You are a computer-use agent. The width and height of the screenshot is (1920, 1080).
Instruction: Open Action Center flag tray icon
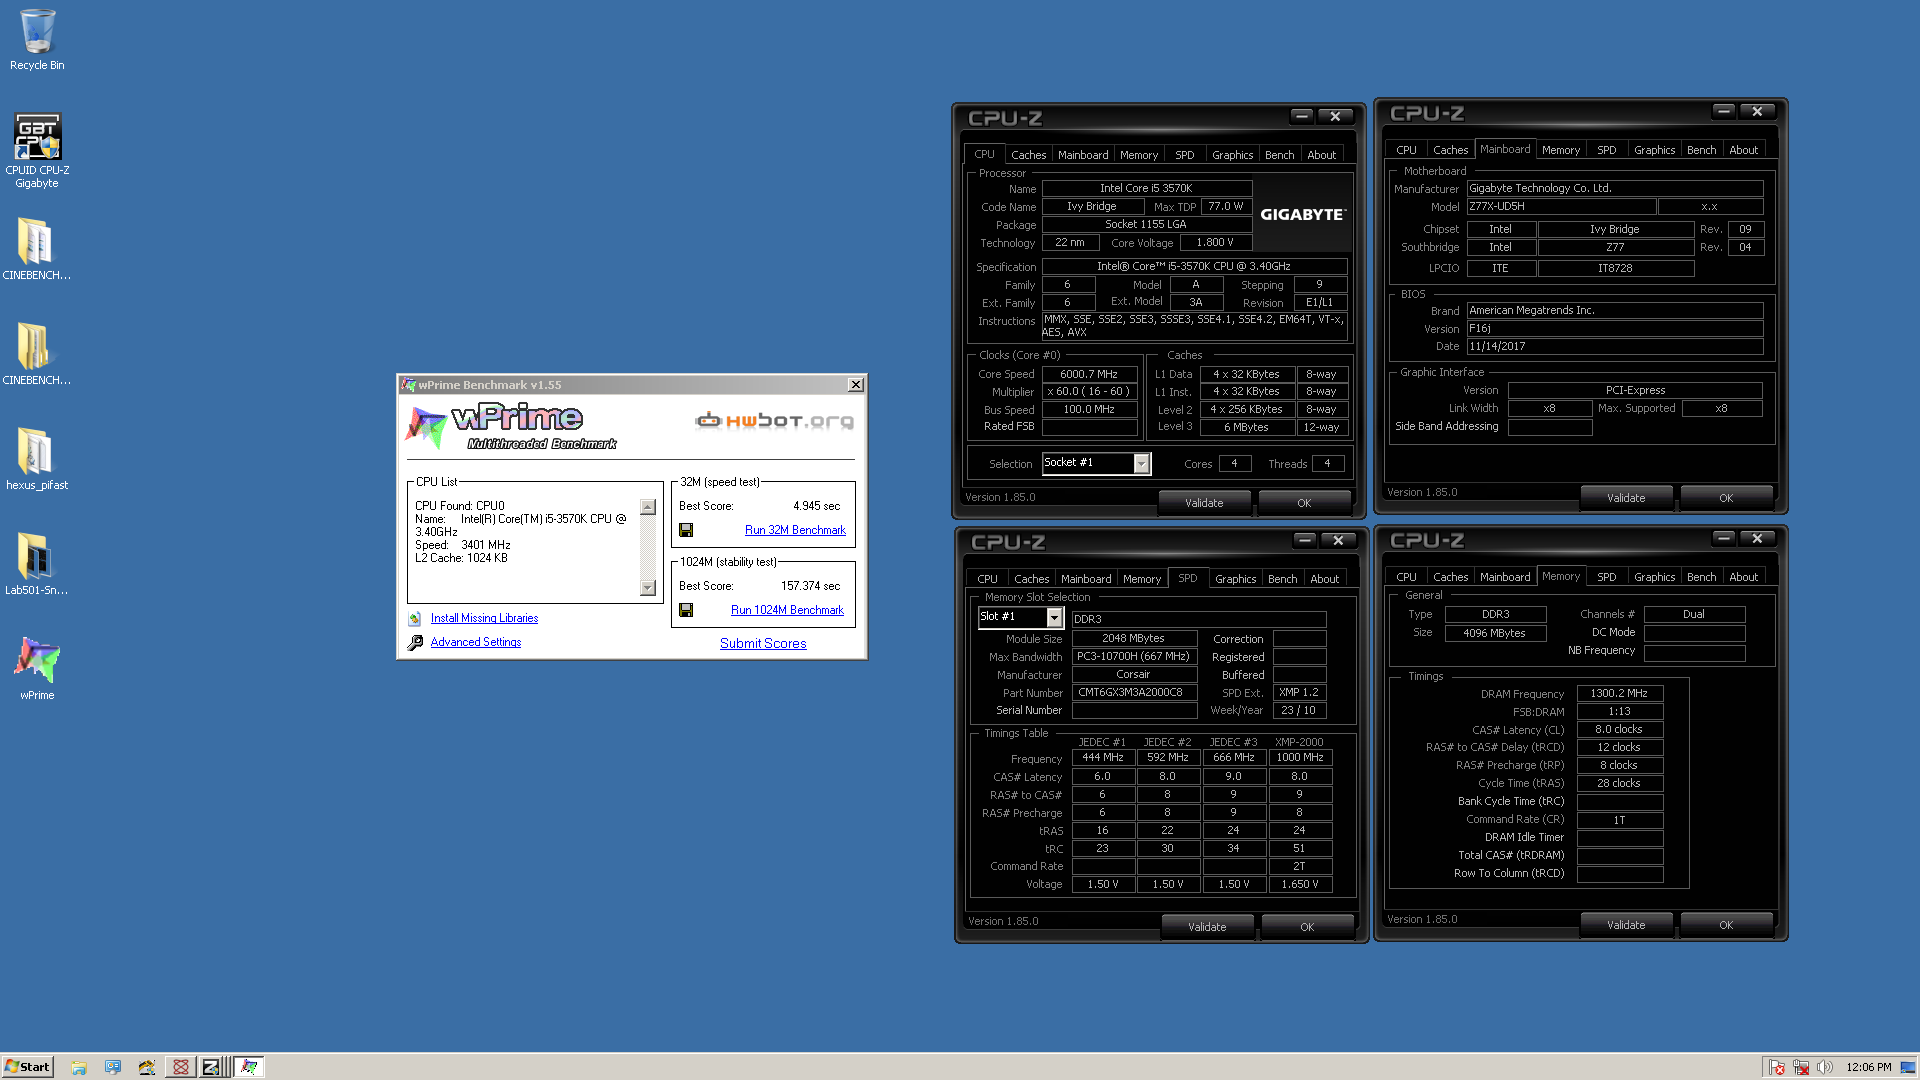[x=1777, y=1067]
